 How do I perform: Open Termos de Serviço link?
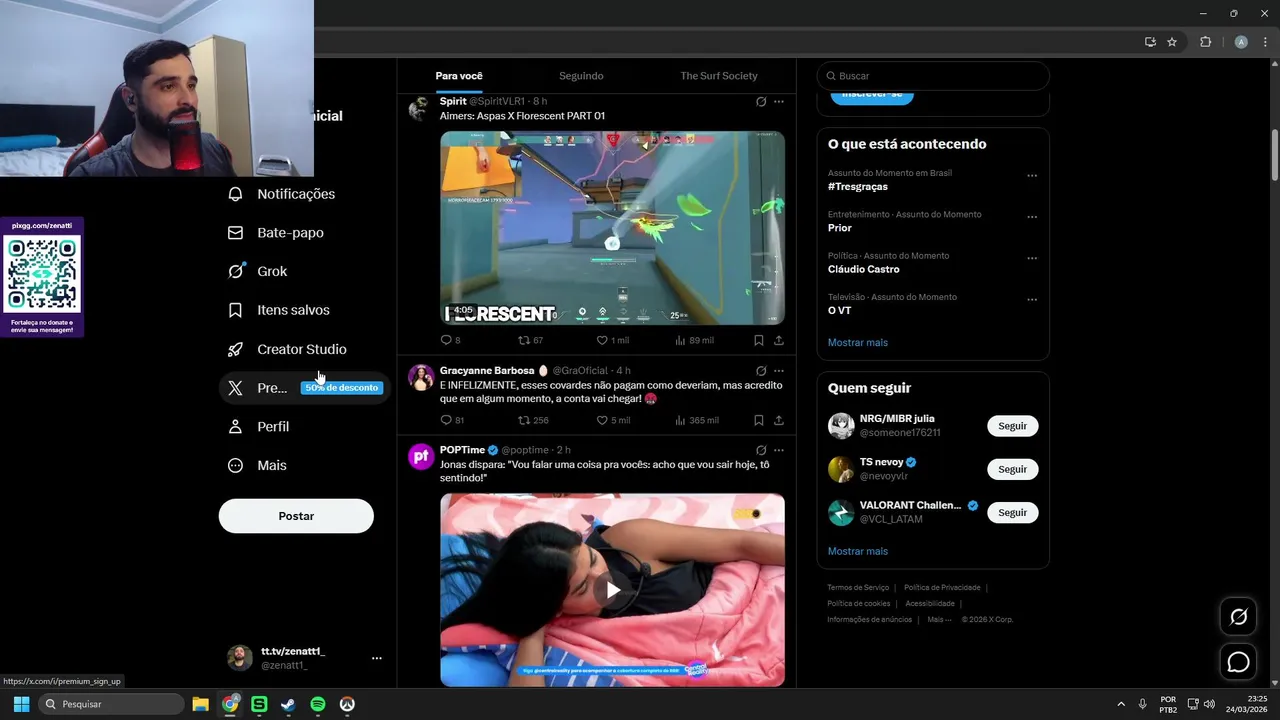pyautogui.click(x=858, y=588)
